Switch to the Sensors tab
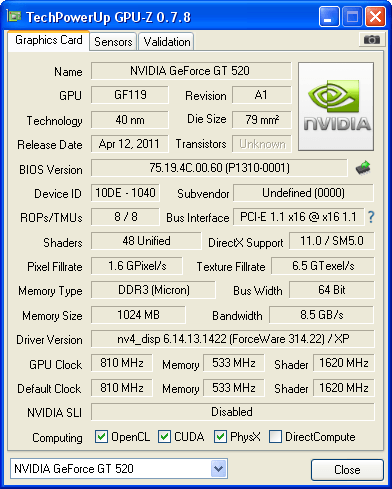This screenshot has height=489, width=392. [x=113, y=42]
